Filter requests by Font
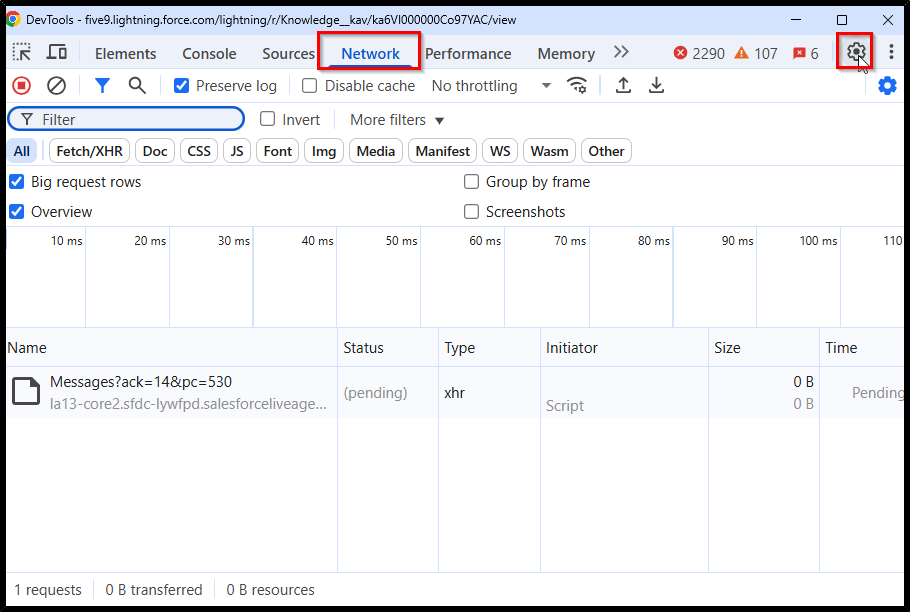 point(277,151)
